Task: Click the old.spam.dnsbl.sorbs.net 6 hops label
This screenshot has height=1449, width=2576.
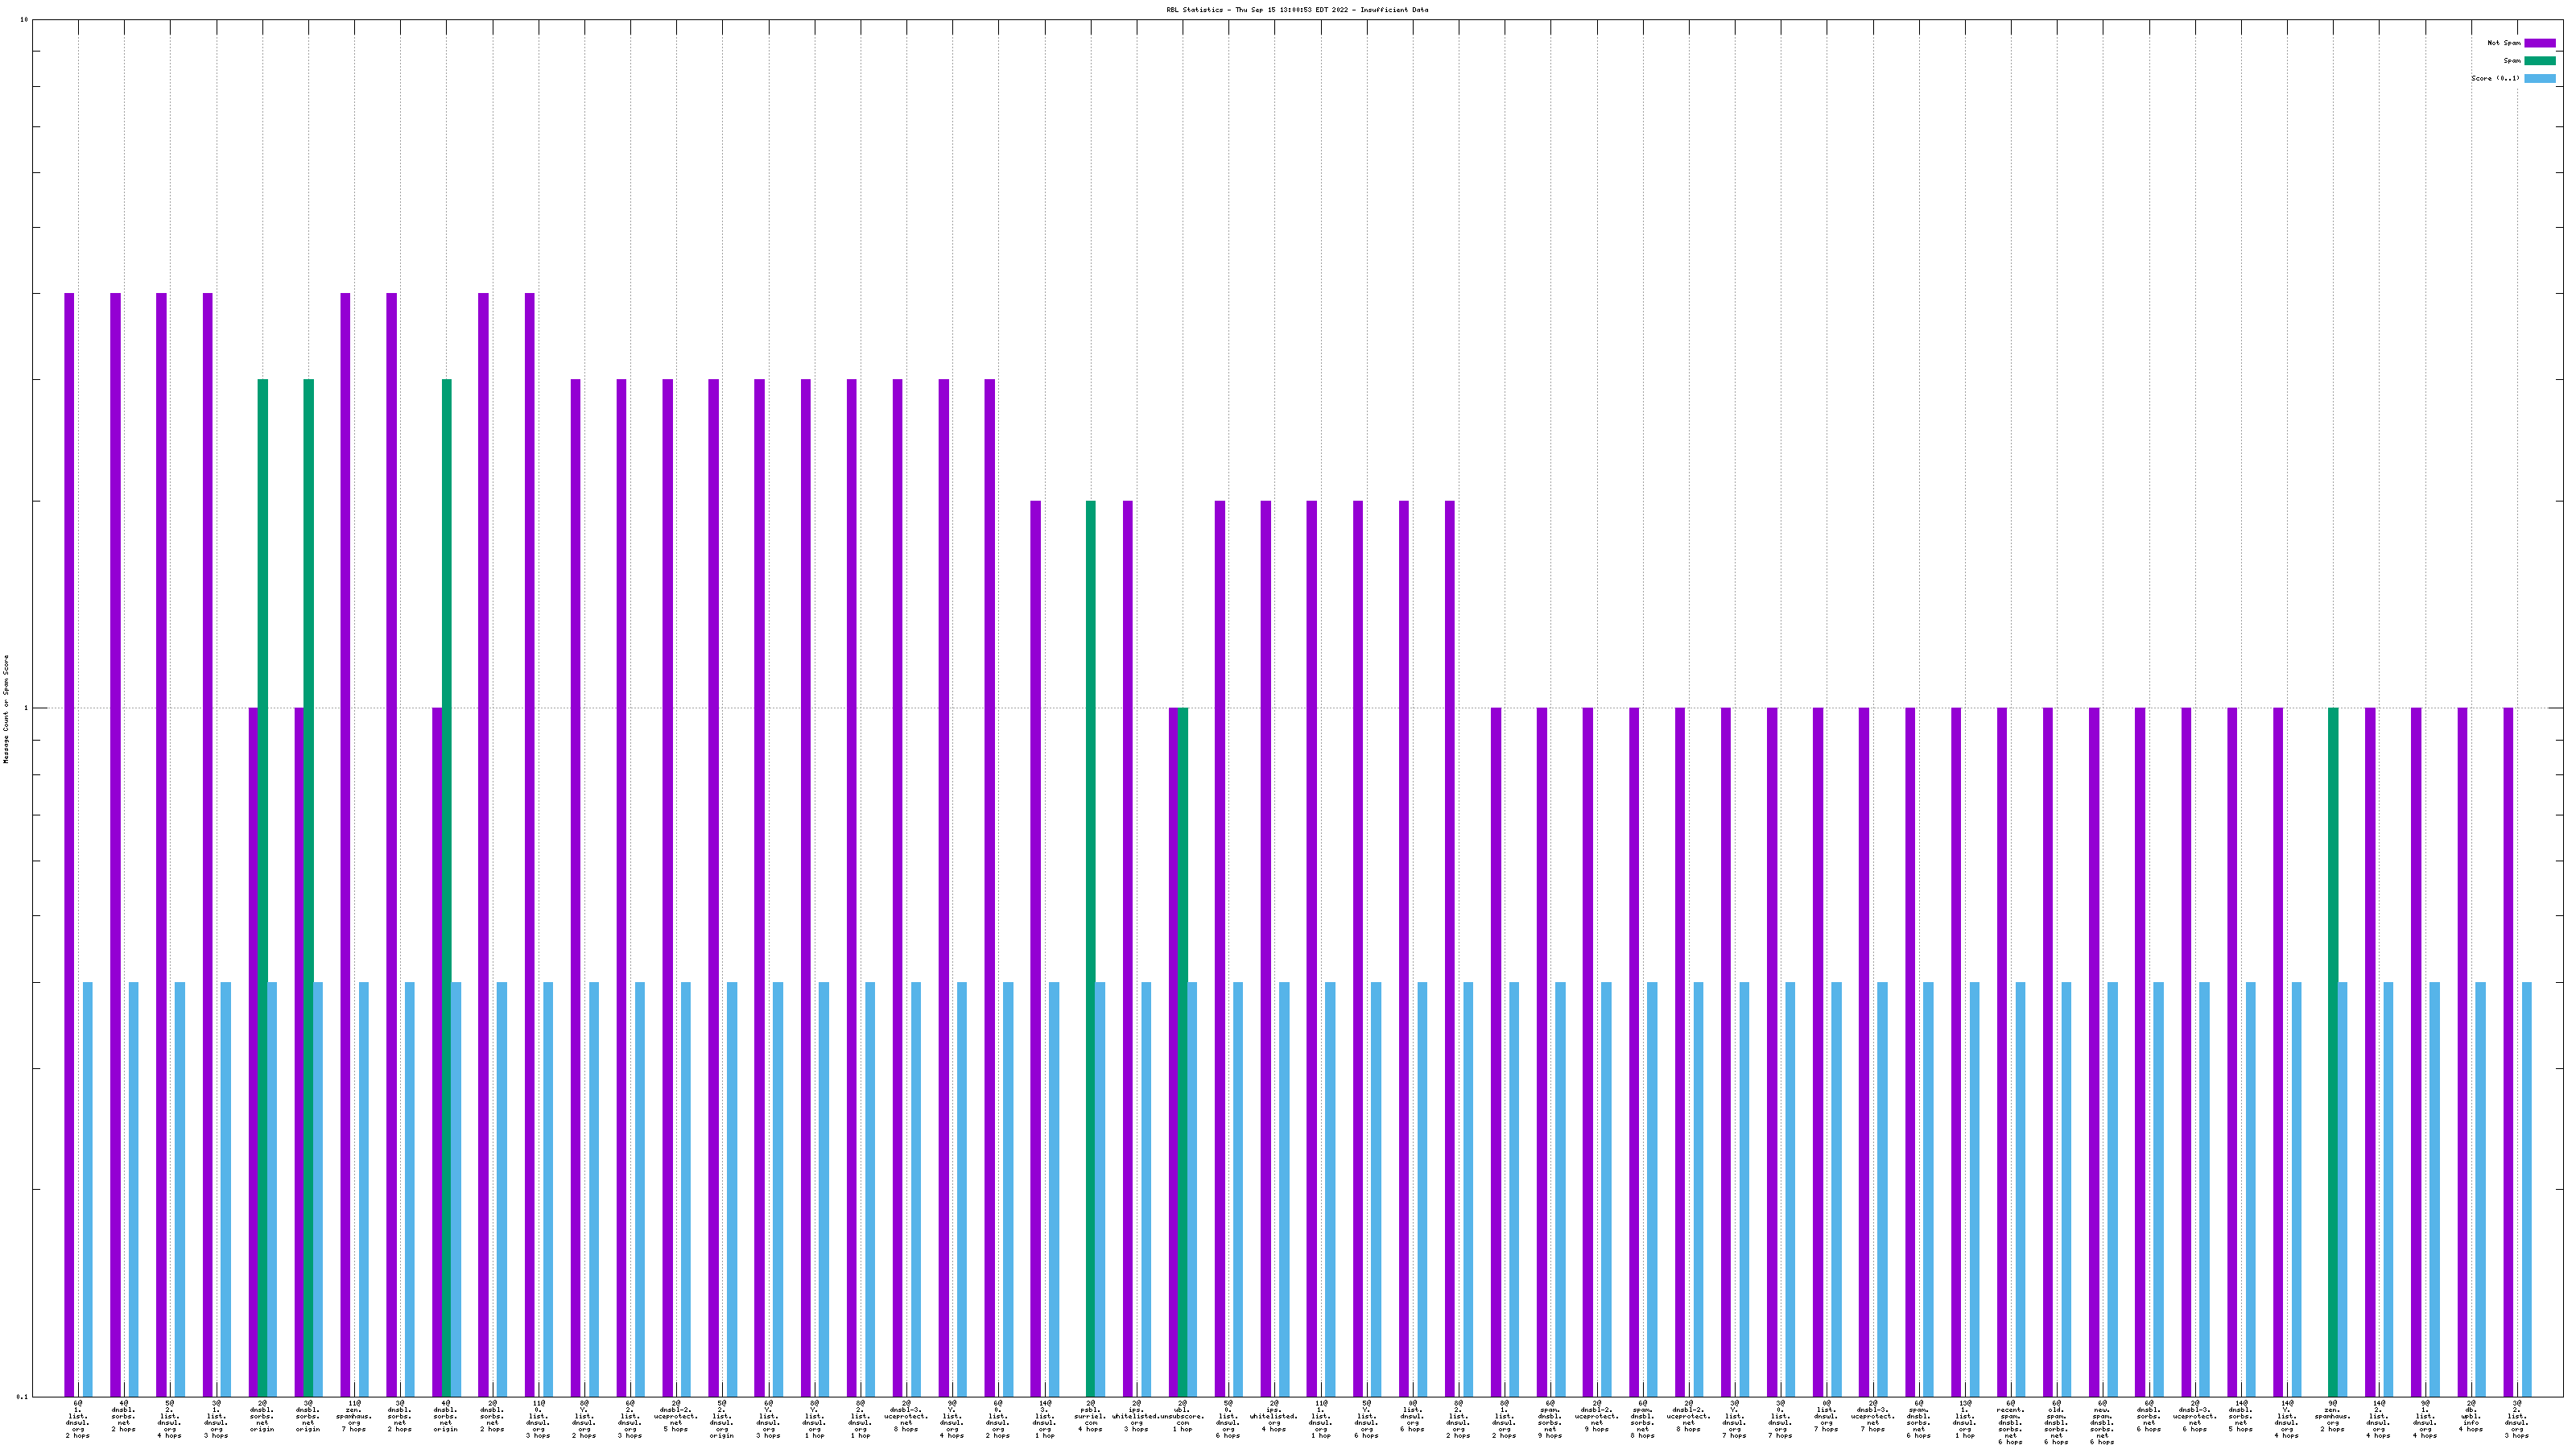Action: 2056,1423
